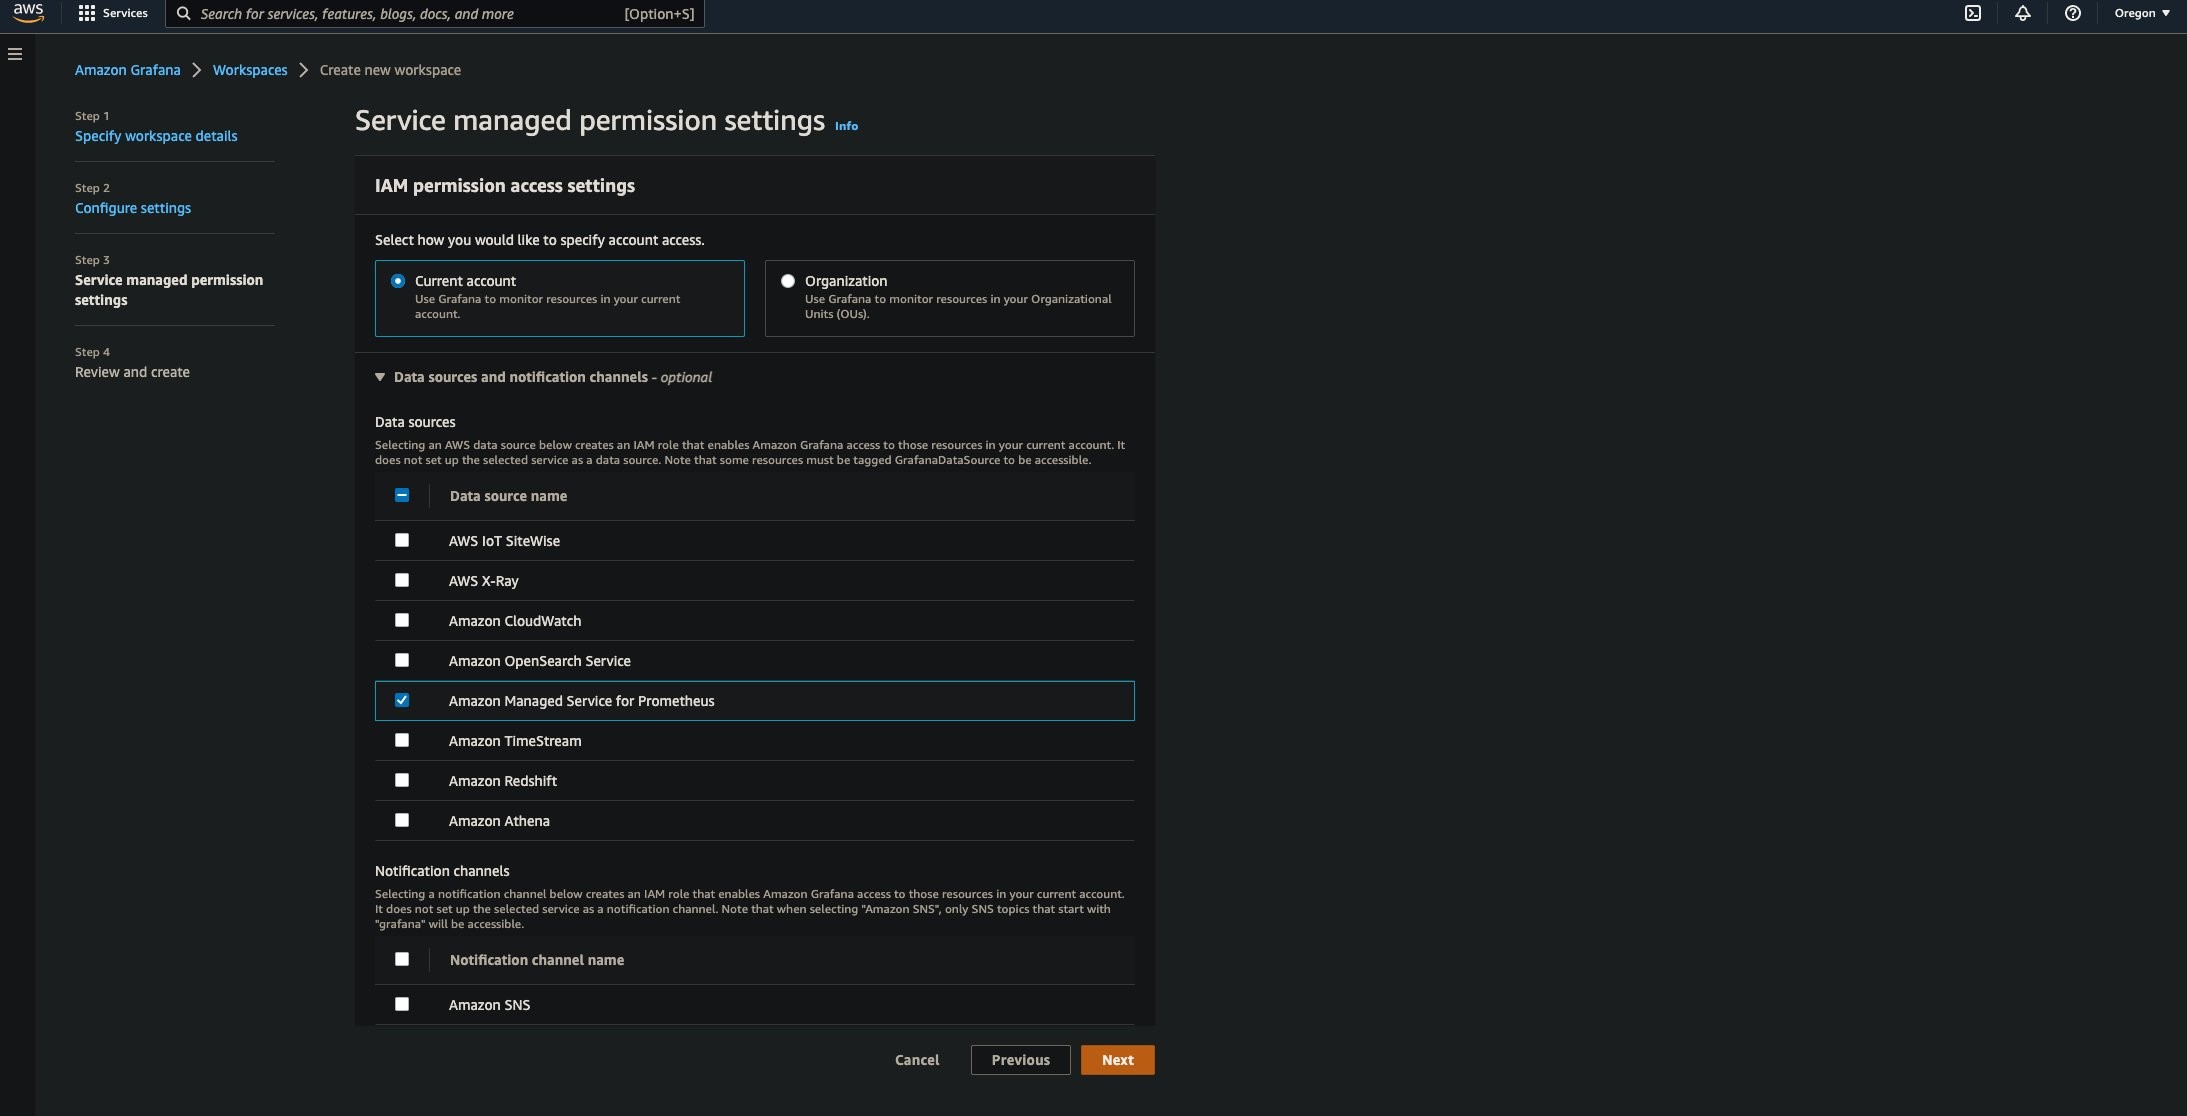Image resolution: width=2187 pixels, height=1116 pixels.
Task: Open the Services grid menu
Action: pos(113,13)
